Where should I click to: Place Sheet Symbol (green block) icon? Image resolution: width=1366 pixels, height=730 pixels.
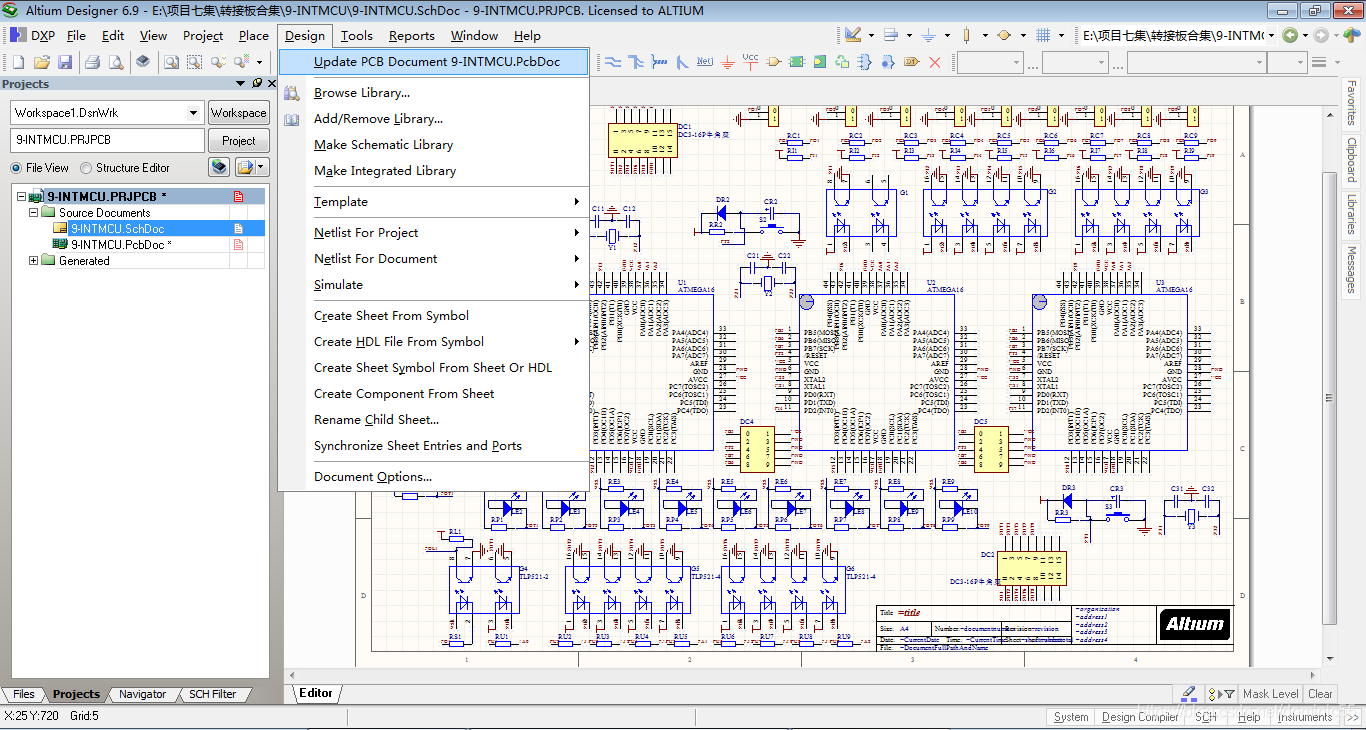pyautogui.click(x=797, y=62)
